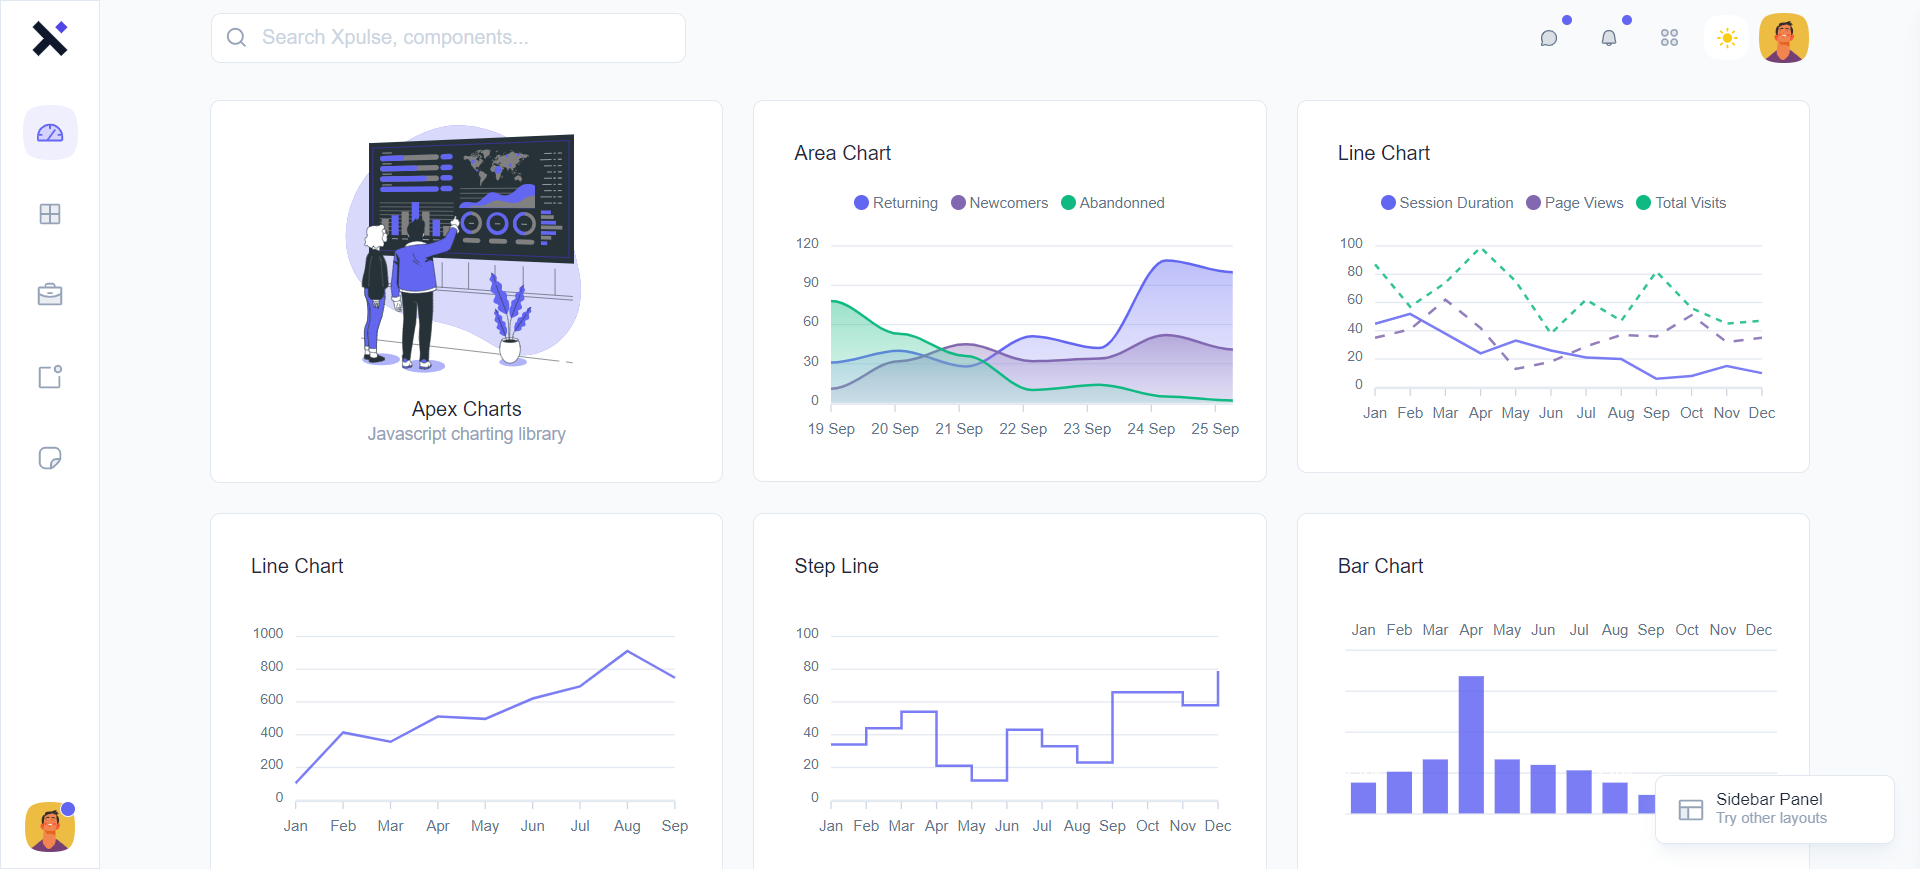Open the user profile avatar menu in header
1920x869 pixels.
point(1784,38)
